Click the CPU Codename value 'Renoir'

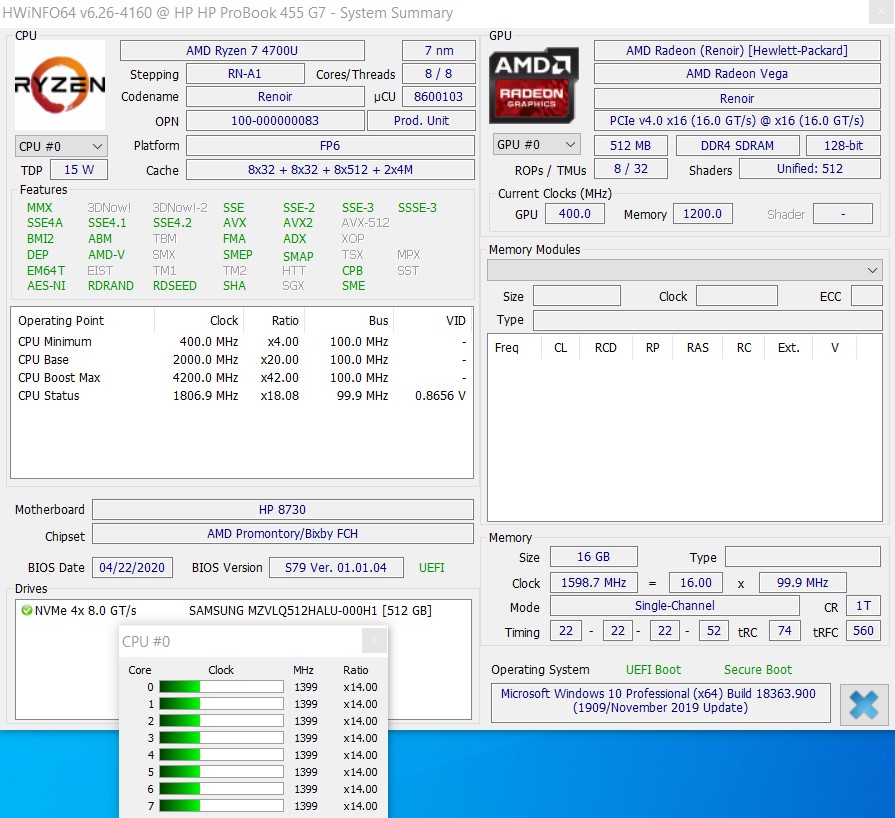(x=275, y=96)
